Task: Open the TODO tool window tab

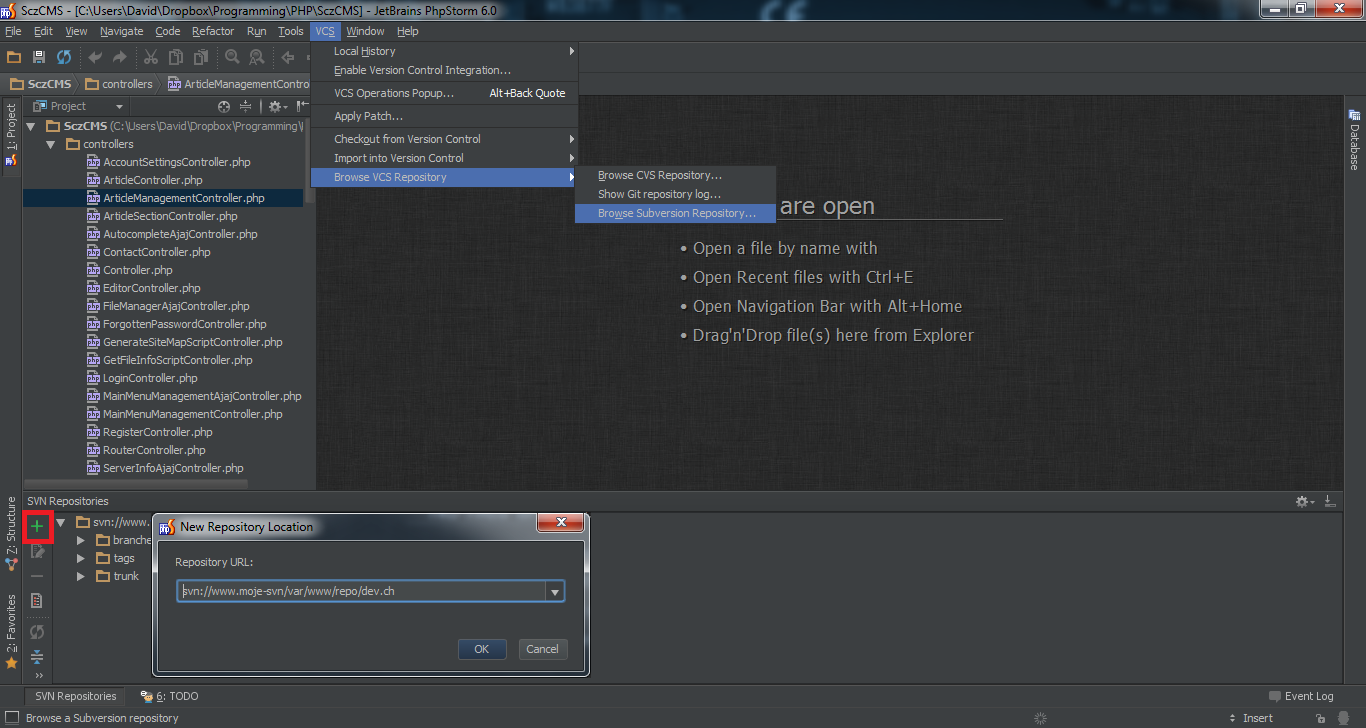Action: 169,696
